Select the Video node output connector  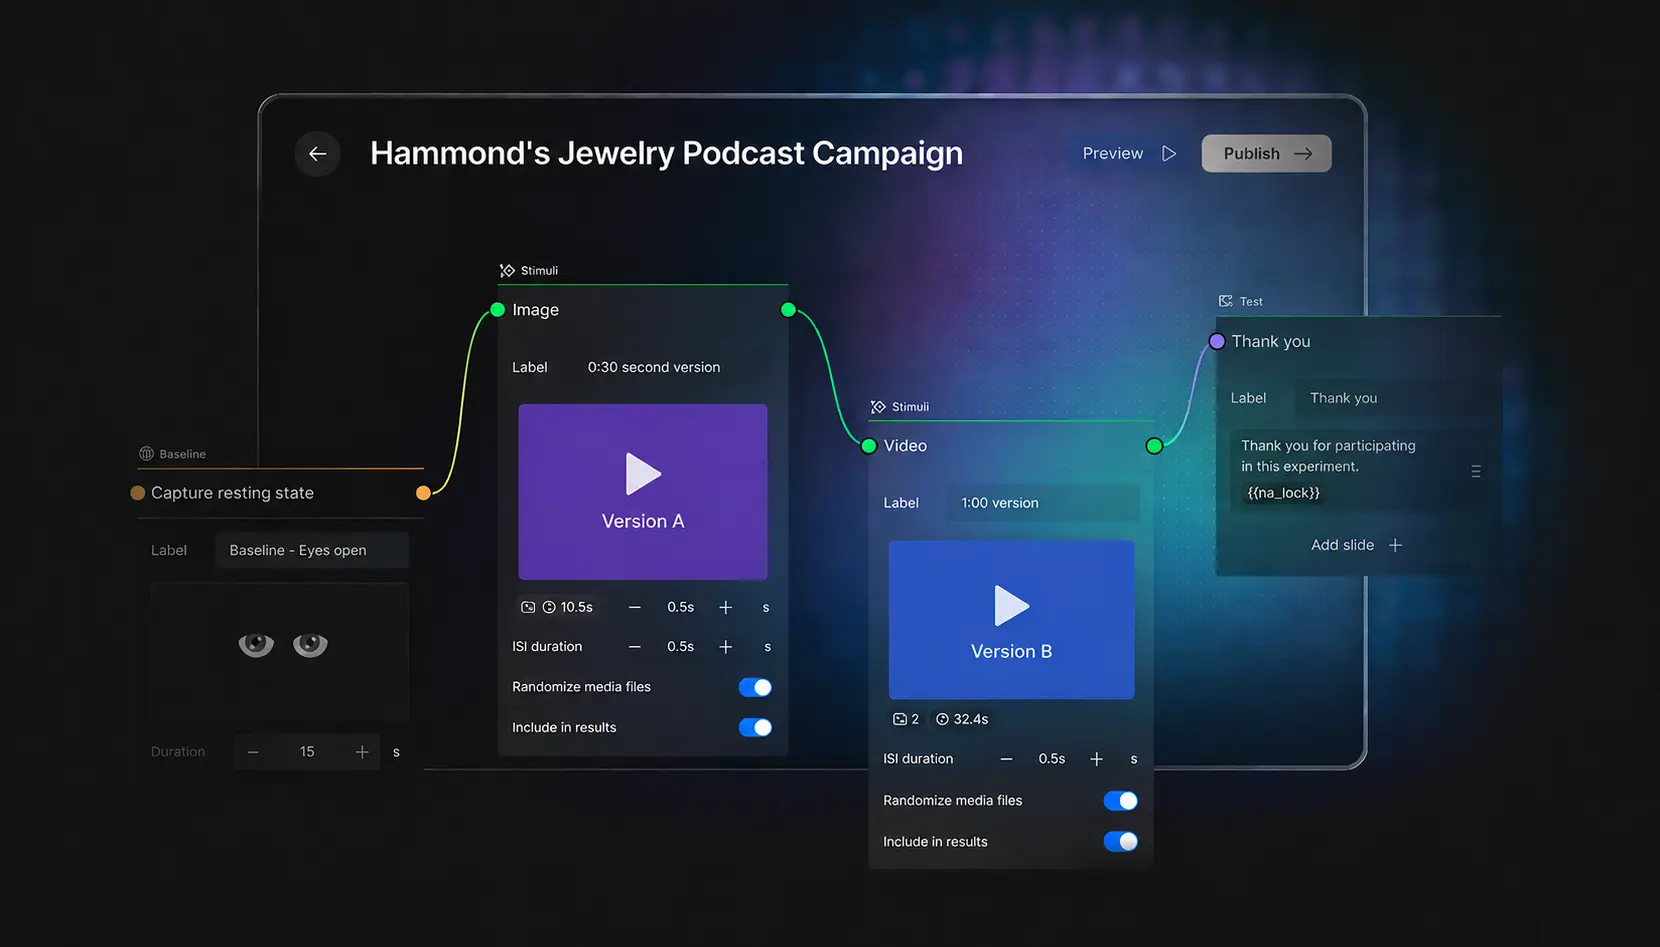click(x=1154, y=446)
